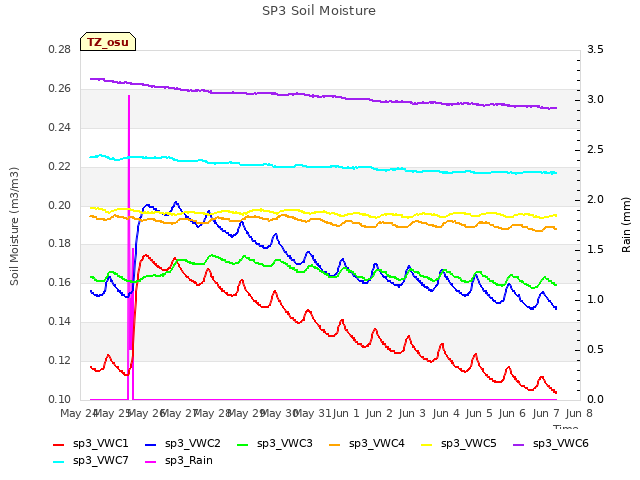Click the red sp3_VWC1 legend color marker

coord(59,444)
